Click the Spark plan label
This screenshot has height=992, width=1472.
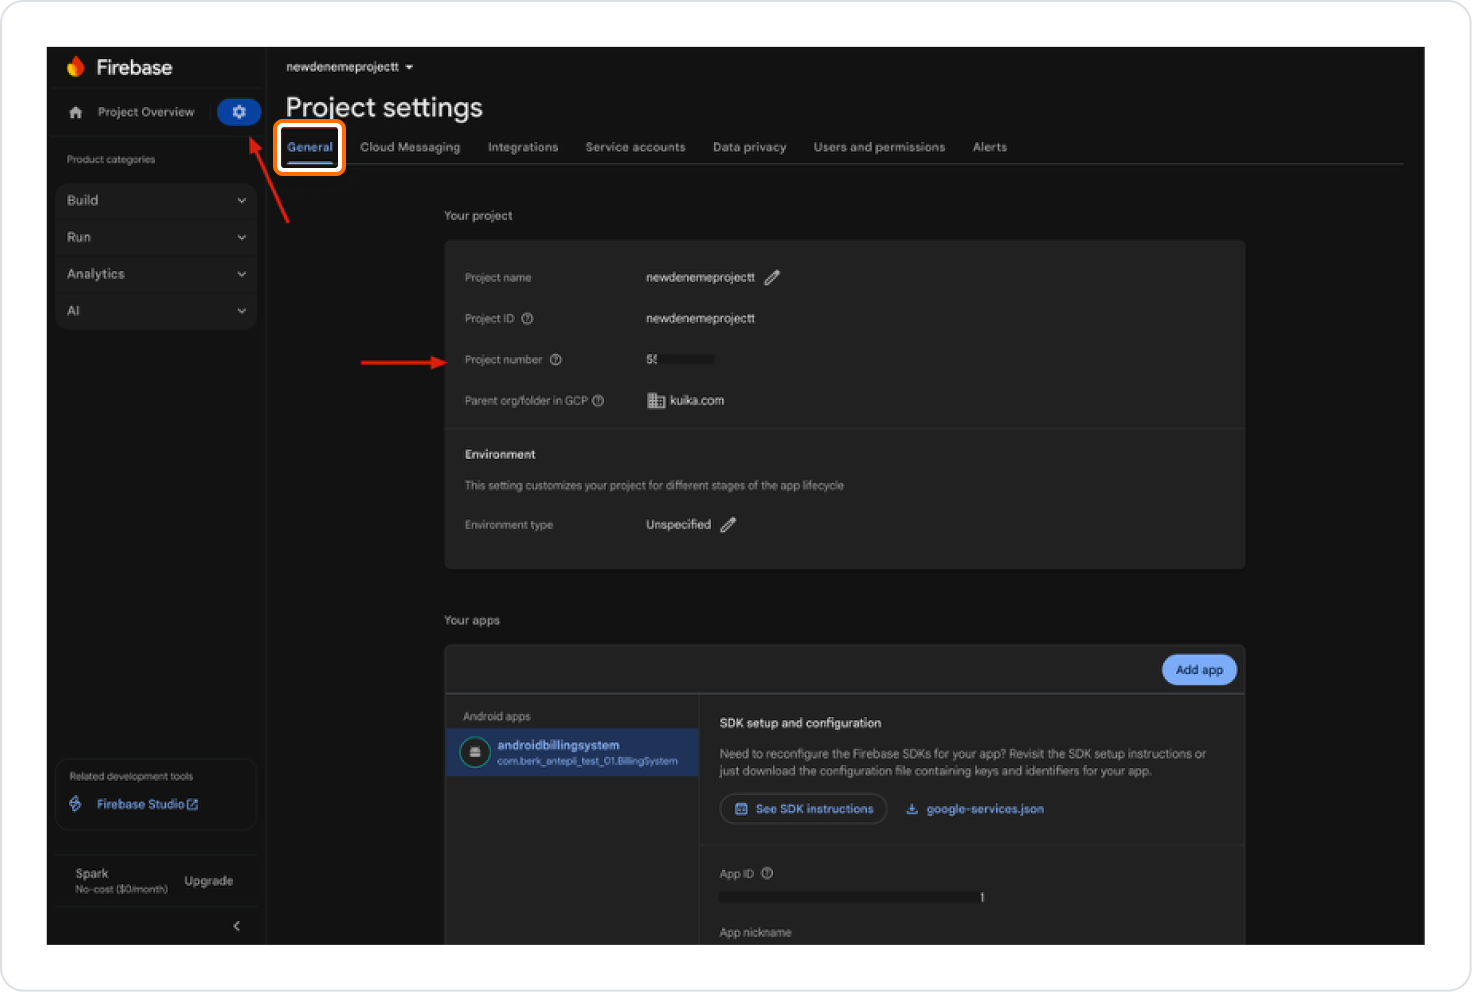[x=92, y=873]
